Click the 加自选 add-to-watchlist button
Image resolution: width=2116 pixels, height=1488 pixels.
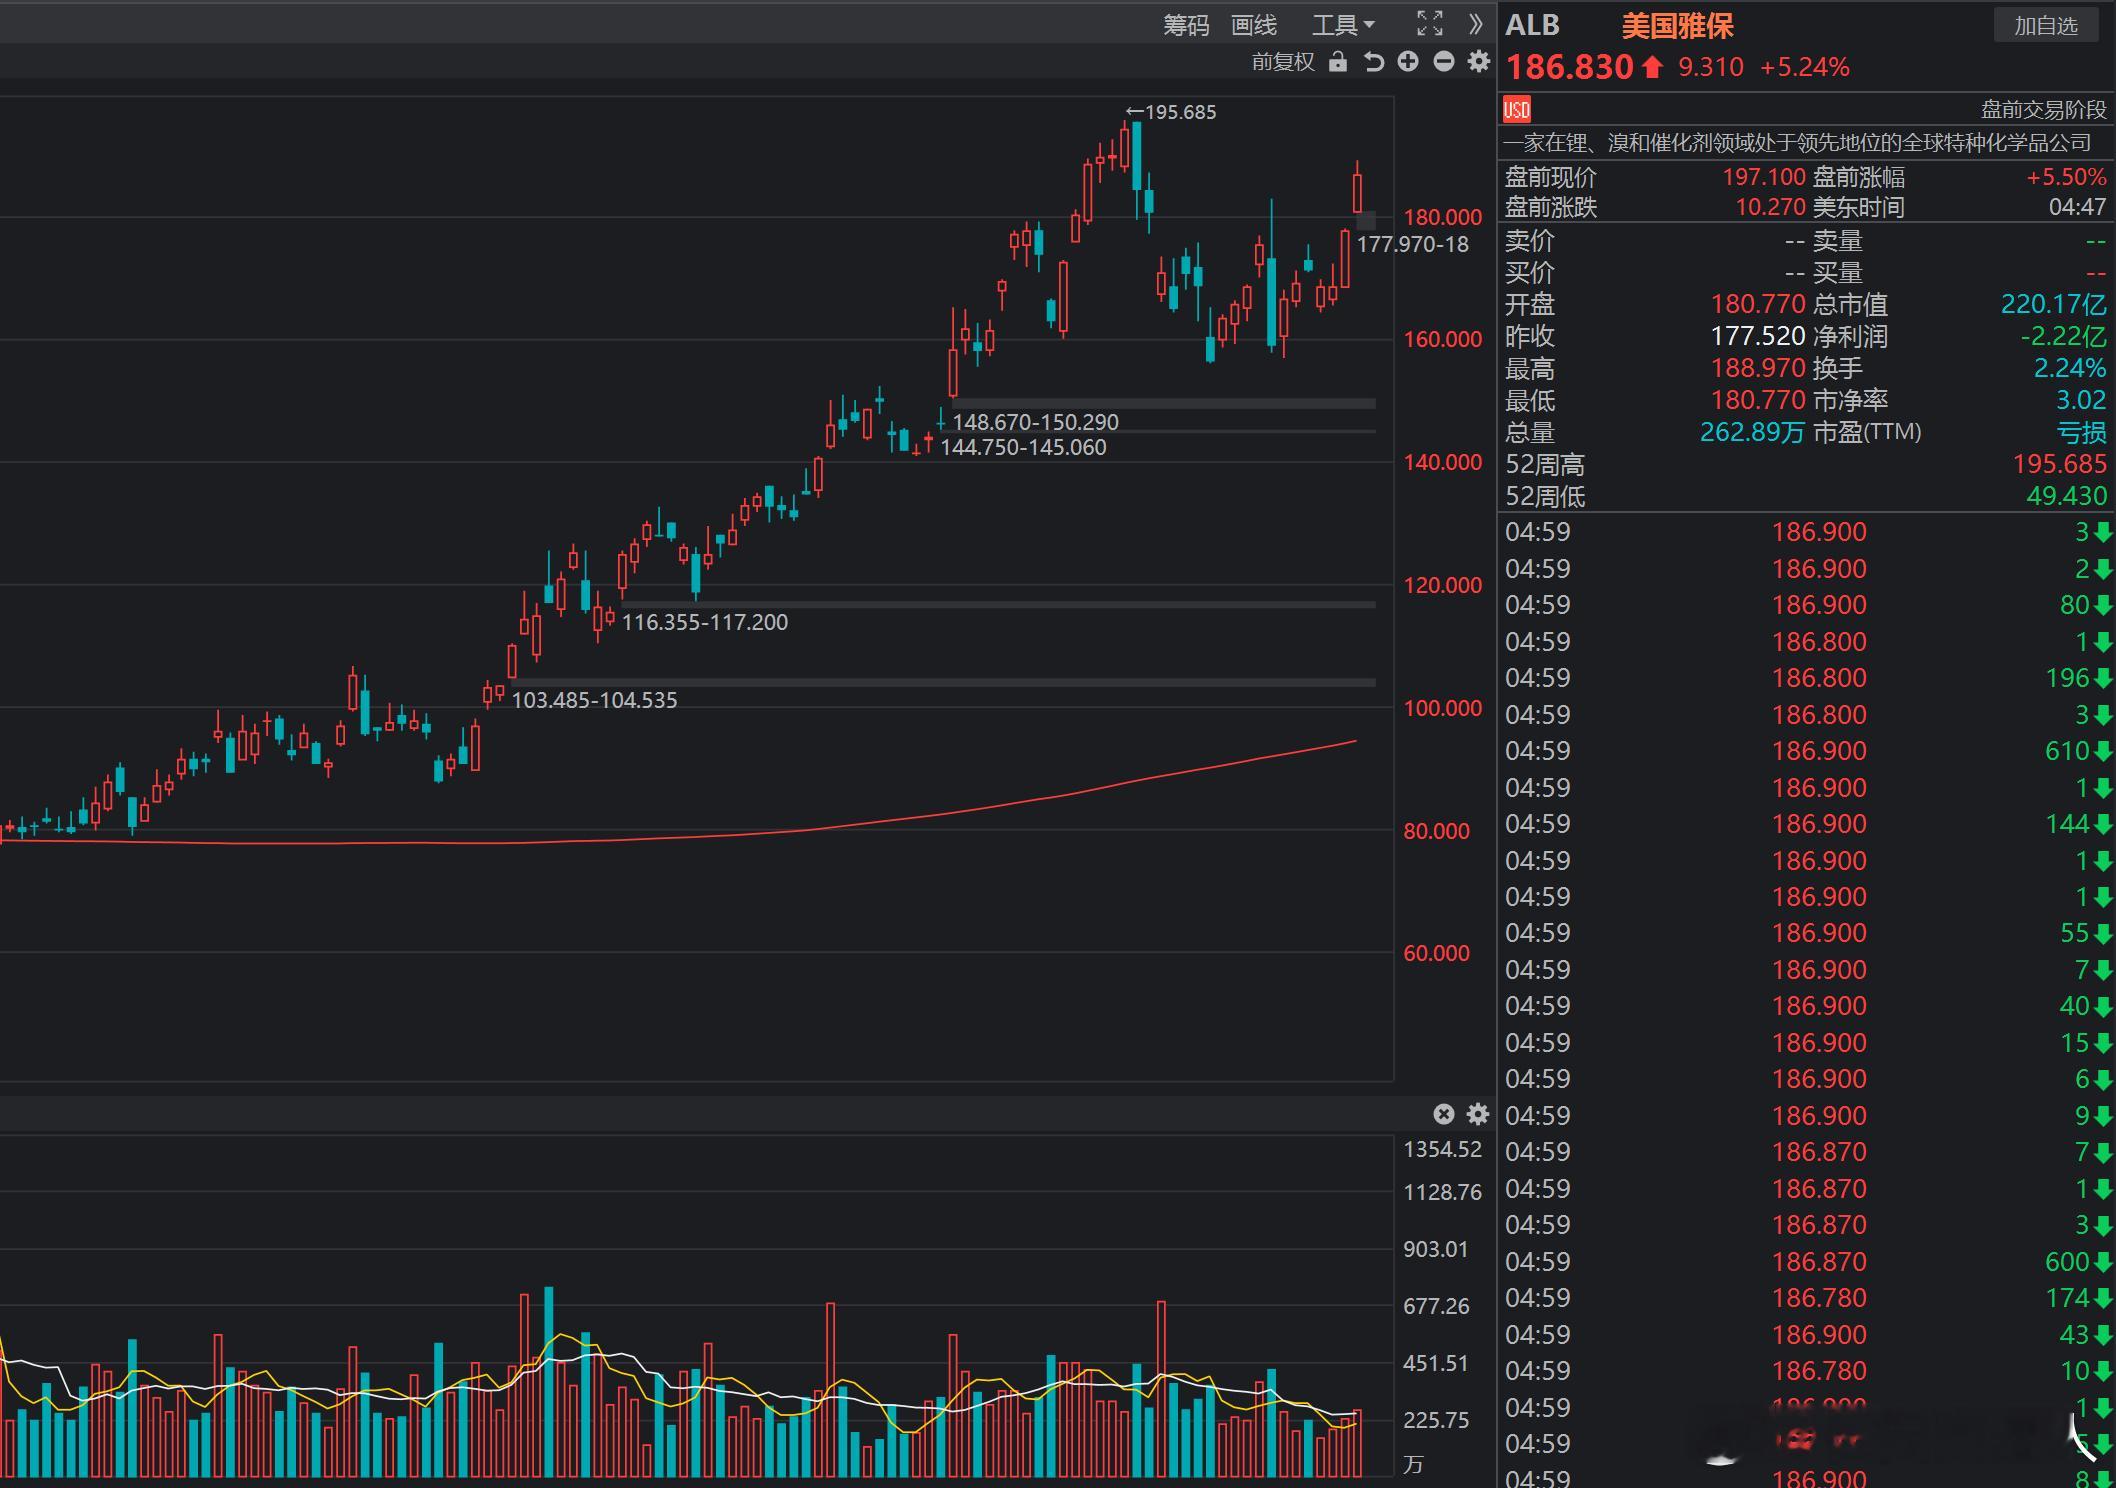(x=2045, y=25)
